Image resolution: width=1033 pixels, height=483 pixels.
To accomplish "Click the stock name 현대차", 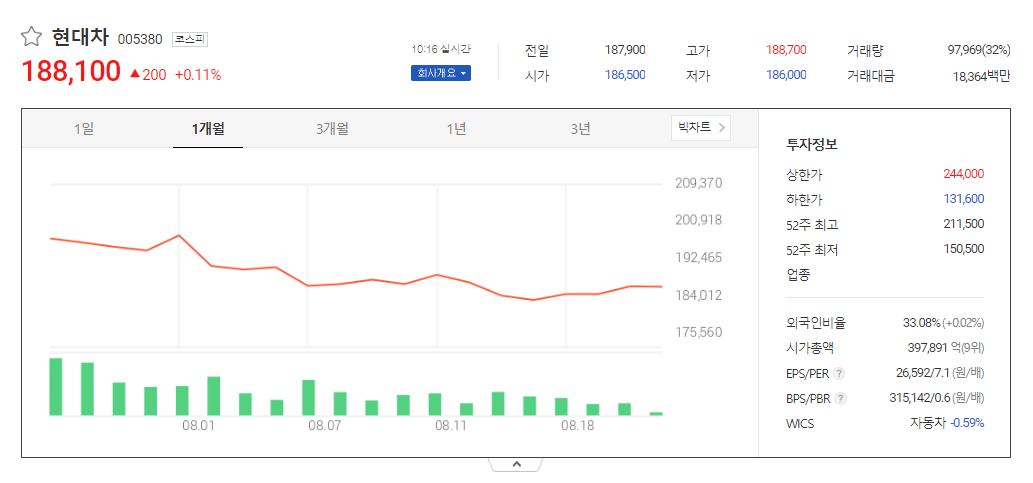I will click(80, 38).
